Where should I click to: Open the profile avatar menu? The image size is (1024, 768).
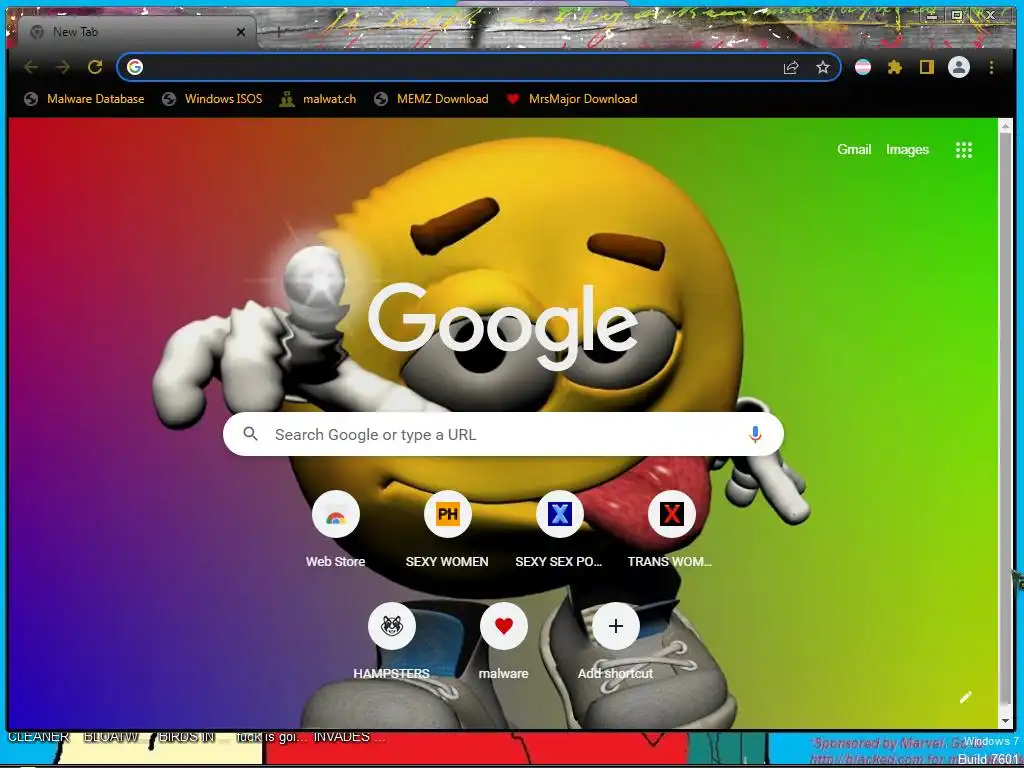pyautogui.click(x=959, y=67)
